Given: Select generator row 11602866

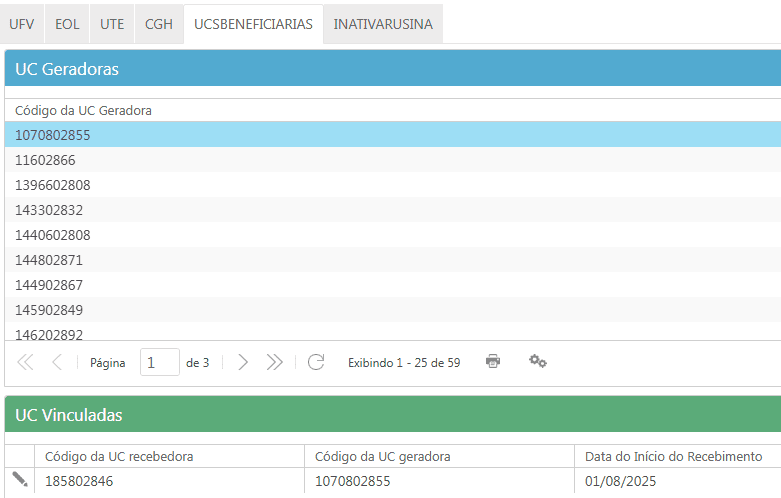Looking at the screenshot, I should point(45,160).
